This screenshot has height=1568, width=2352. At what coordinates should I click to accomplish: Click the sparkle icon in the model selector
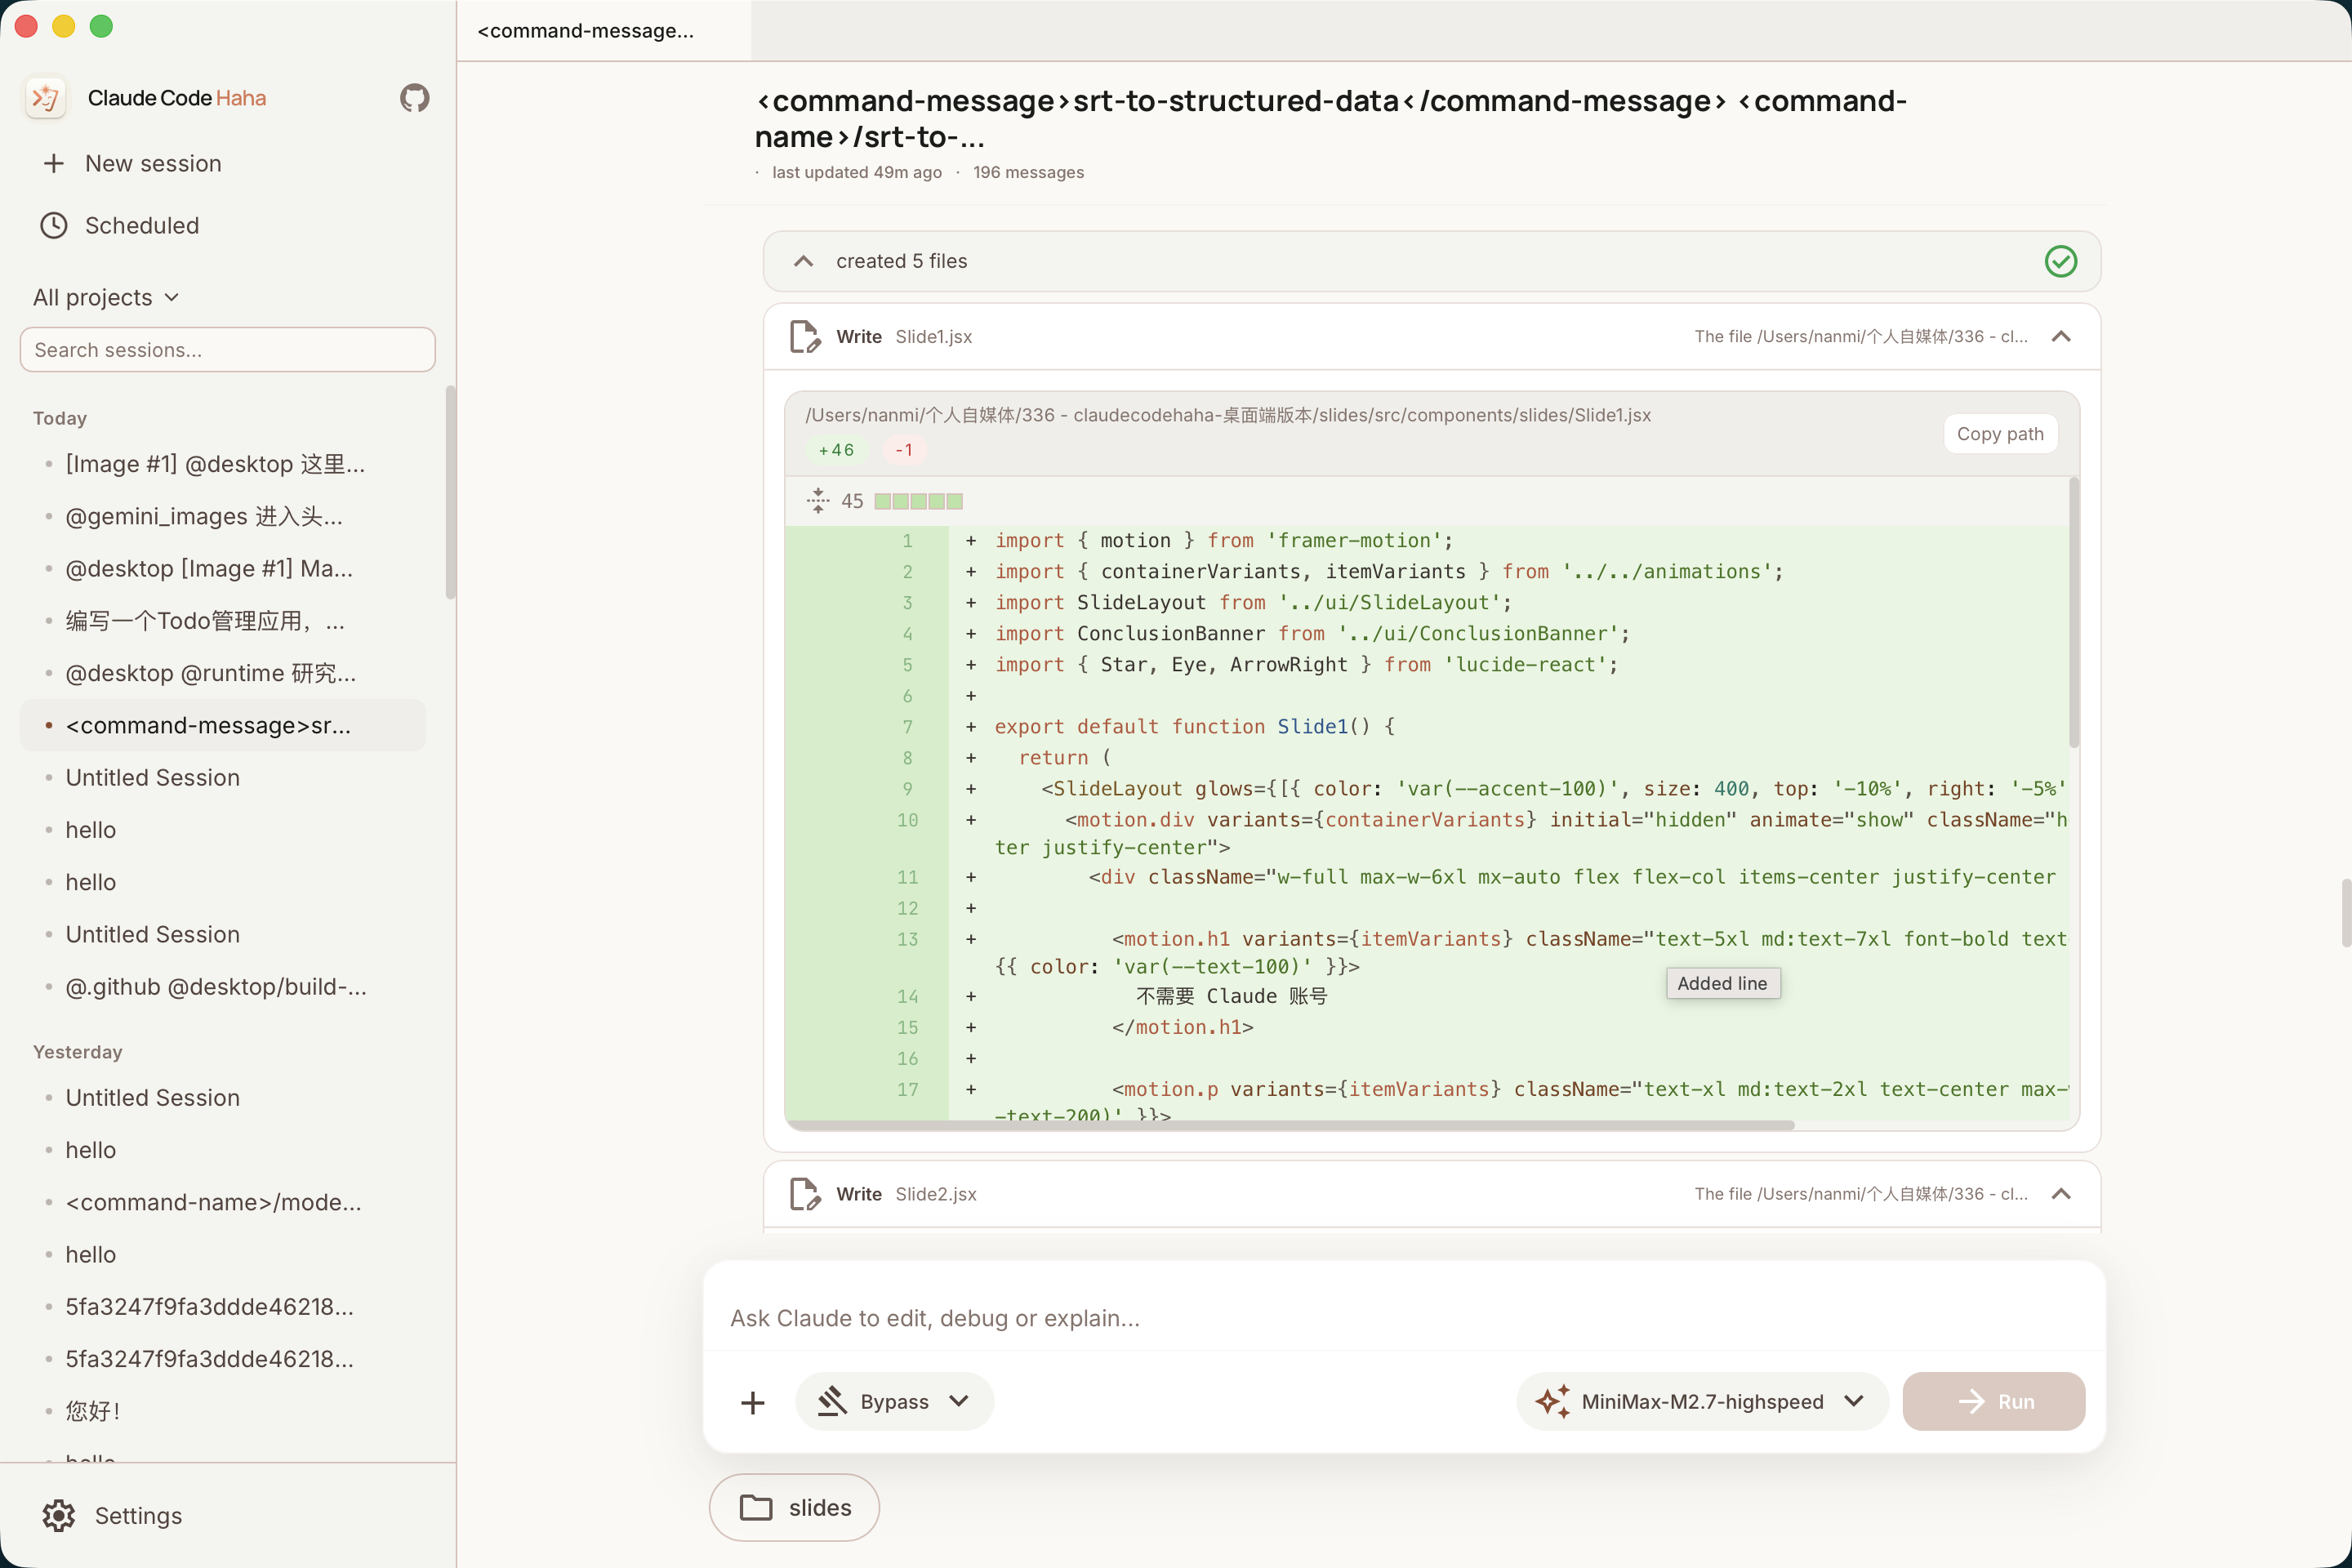[1553, 1401]
